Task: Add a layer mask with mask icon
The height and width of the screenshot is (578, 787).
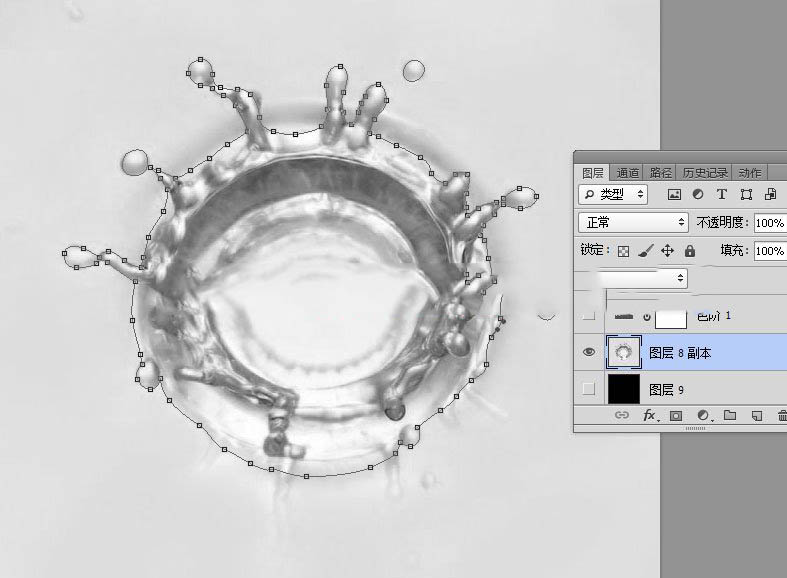Action: [x=676, y=415]
